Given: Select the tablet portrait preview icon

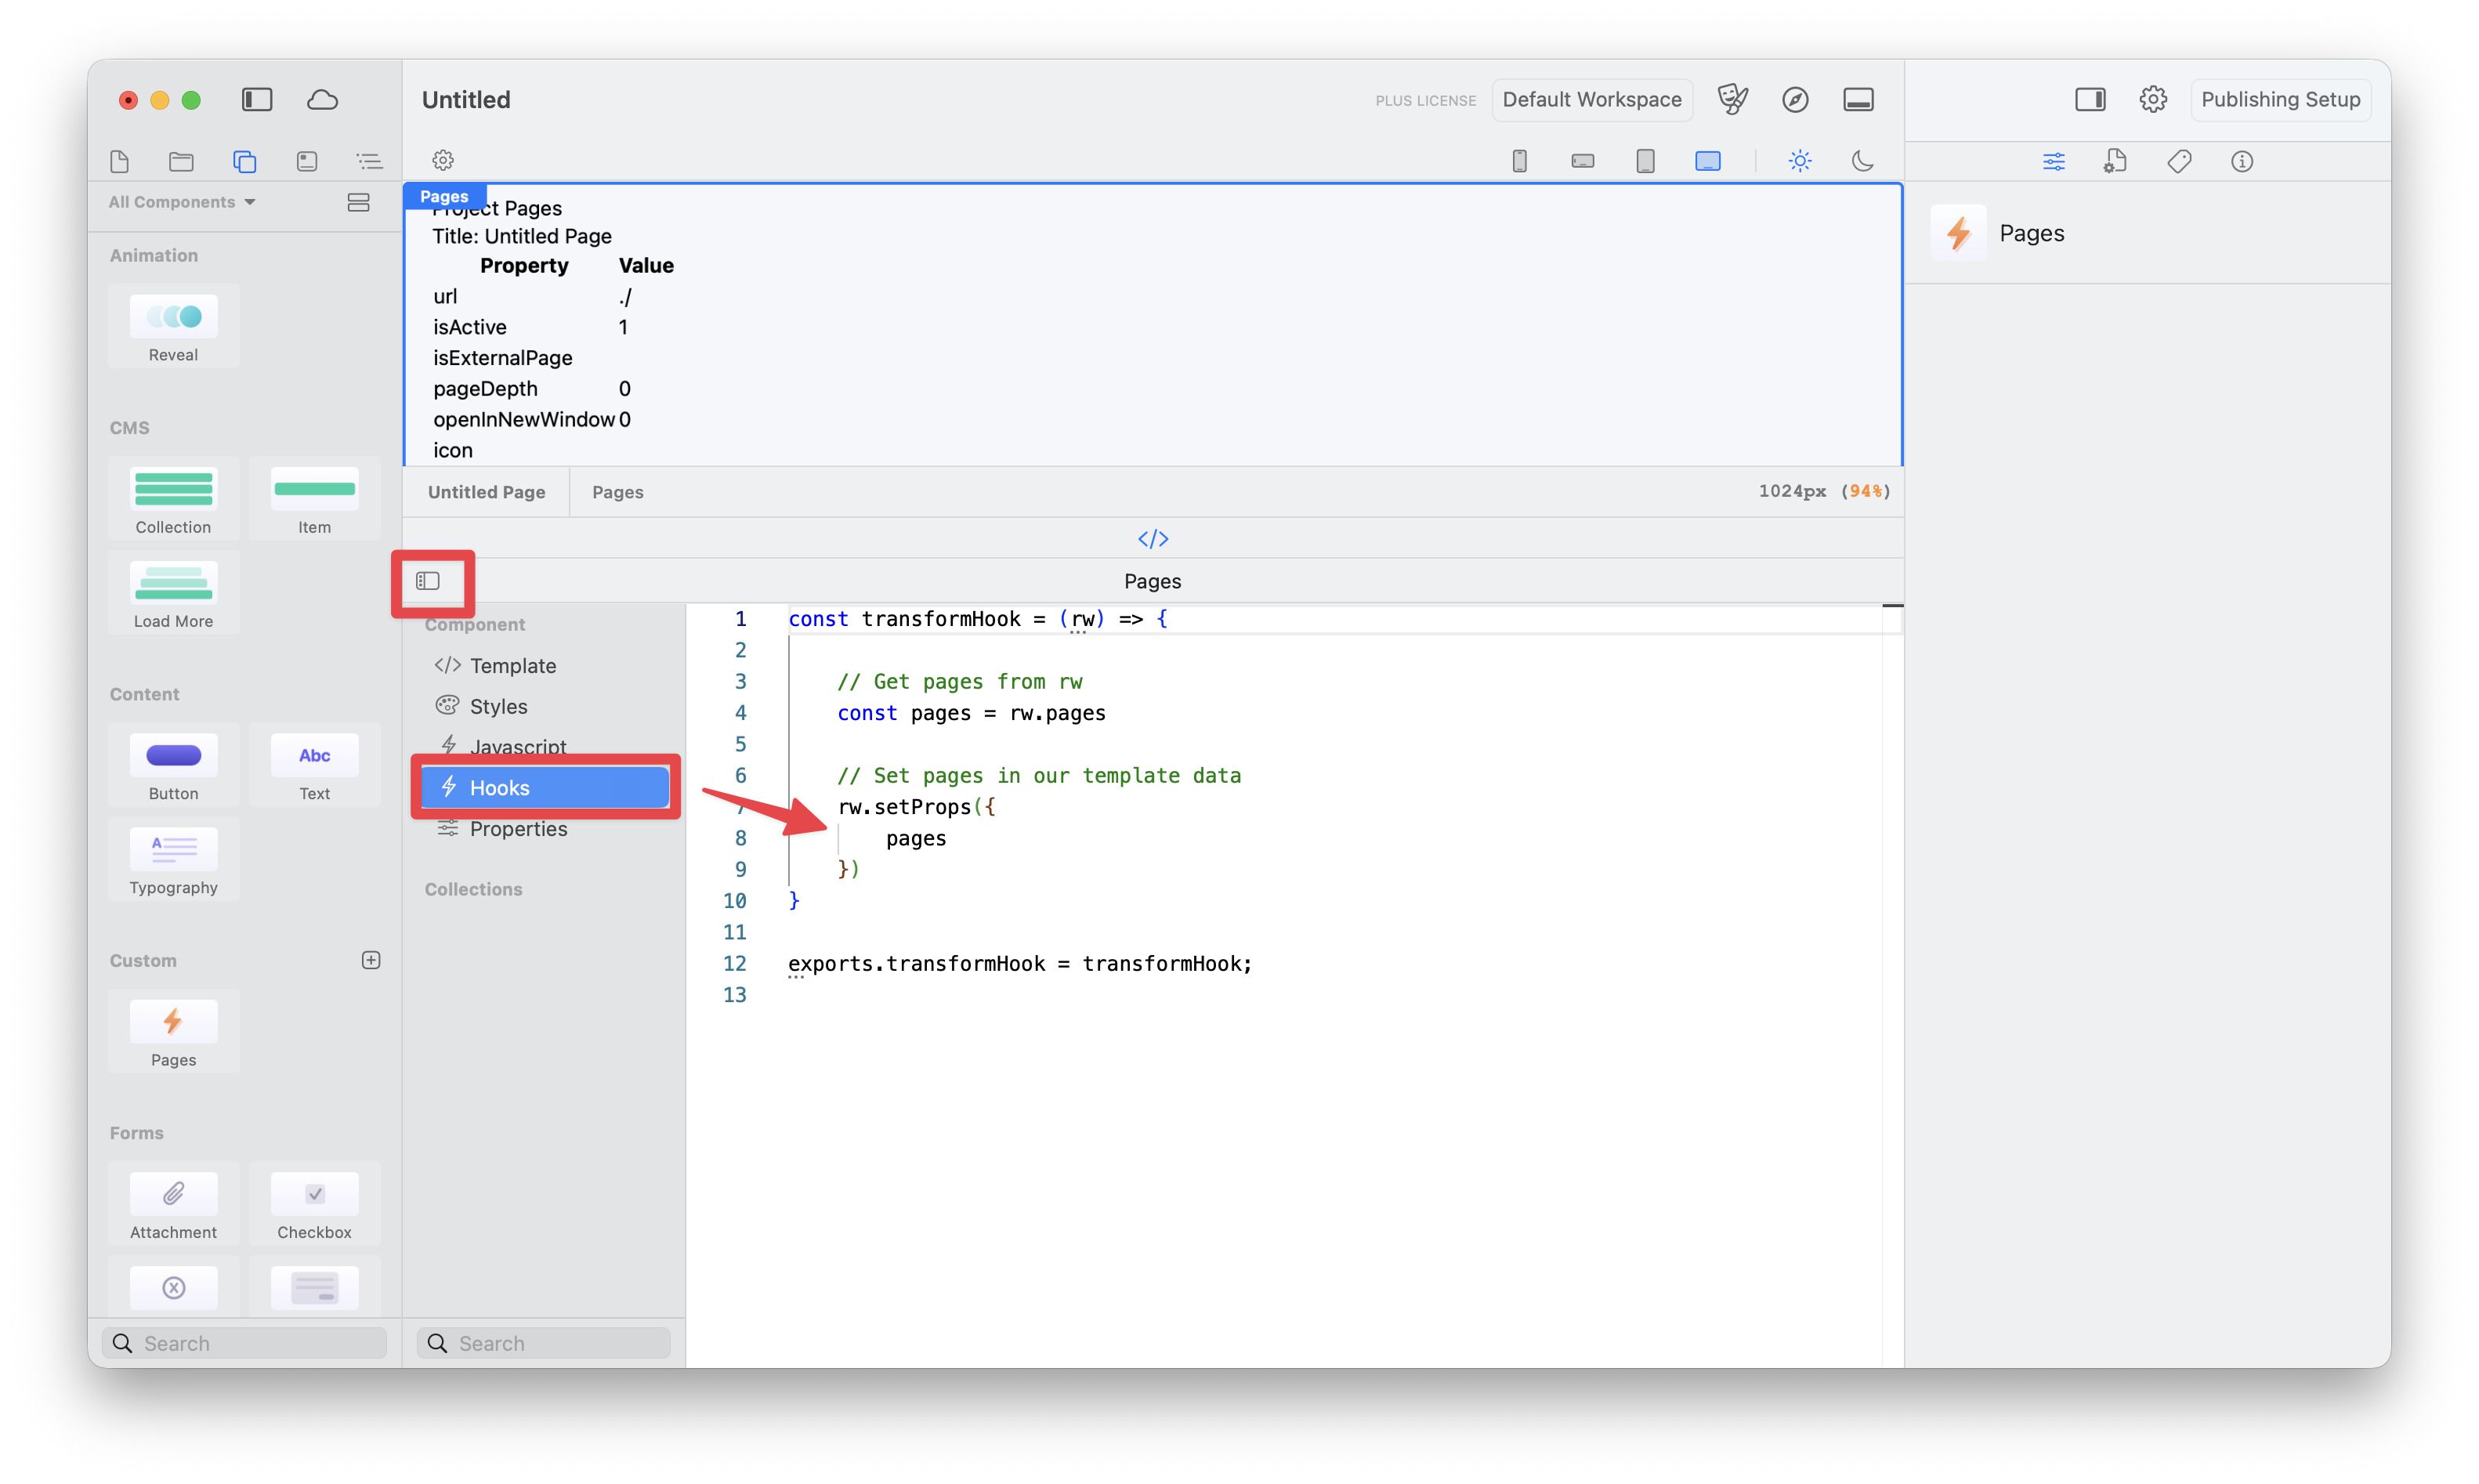Looking at the screenshot, I should click(1645, 161).
